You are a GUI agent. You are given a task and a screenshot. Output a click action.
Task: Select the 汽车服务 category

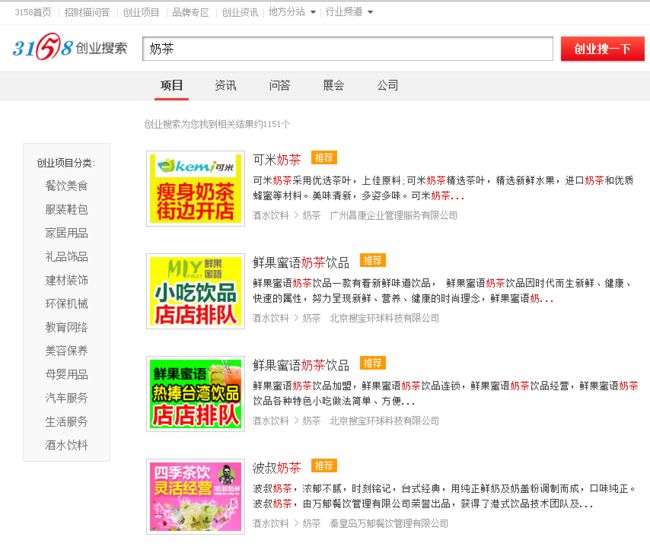[x=66, y=398]
